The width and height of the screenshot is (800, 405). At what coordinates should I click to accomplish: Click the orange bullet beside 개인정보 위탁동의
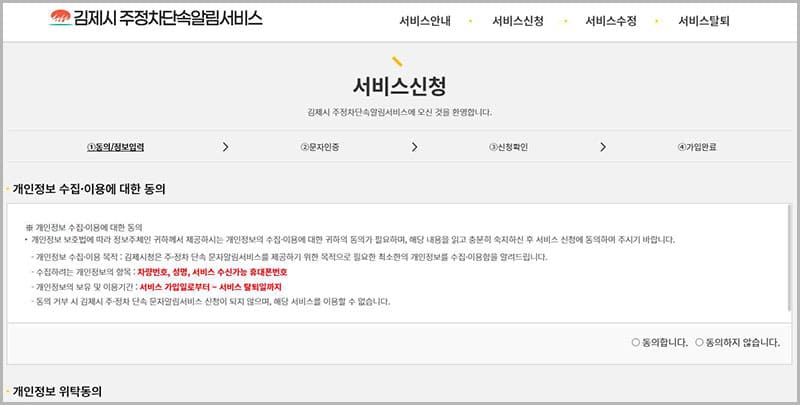[7, 391]
